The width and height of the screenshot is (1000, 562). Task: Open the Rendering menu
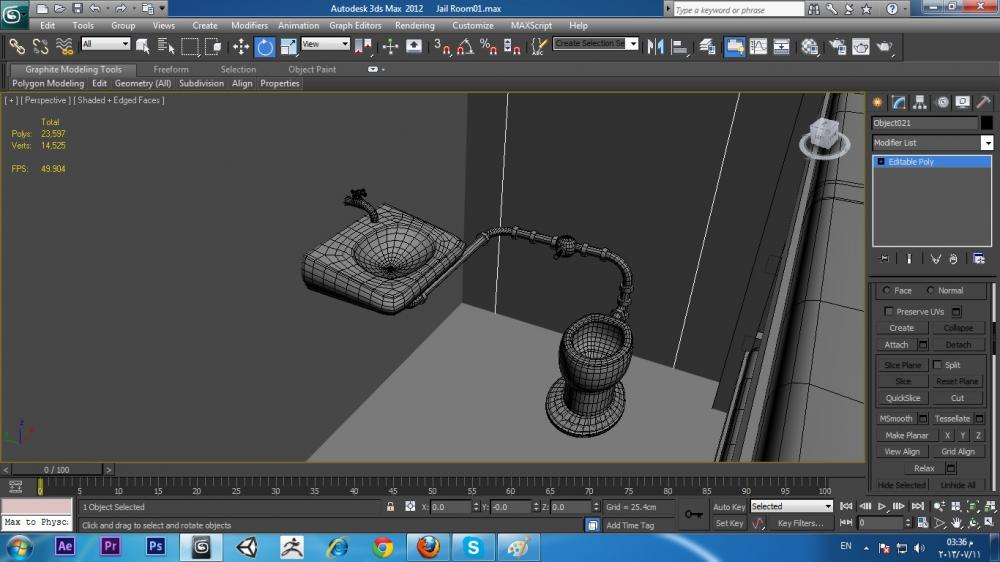(414, 25)
